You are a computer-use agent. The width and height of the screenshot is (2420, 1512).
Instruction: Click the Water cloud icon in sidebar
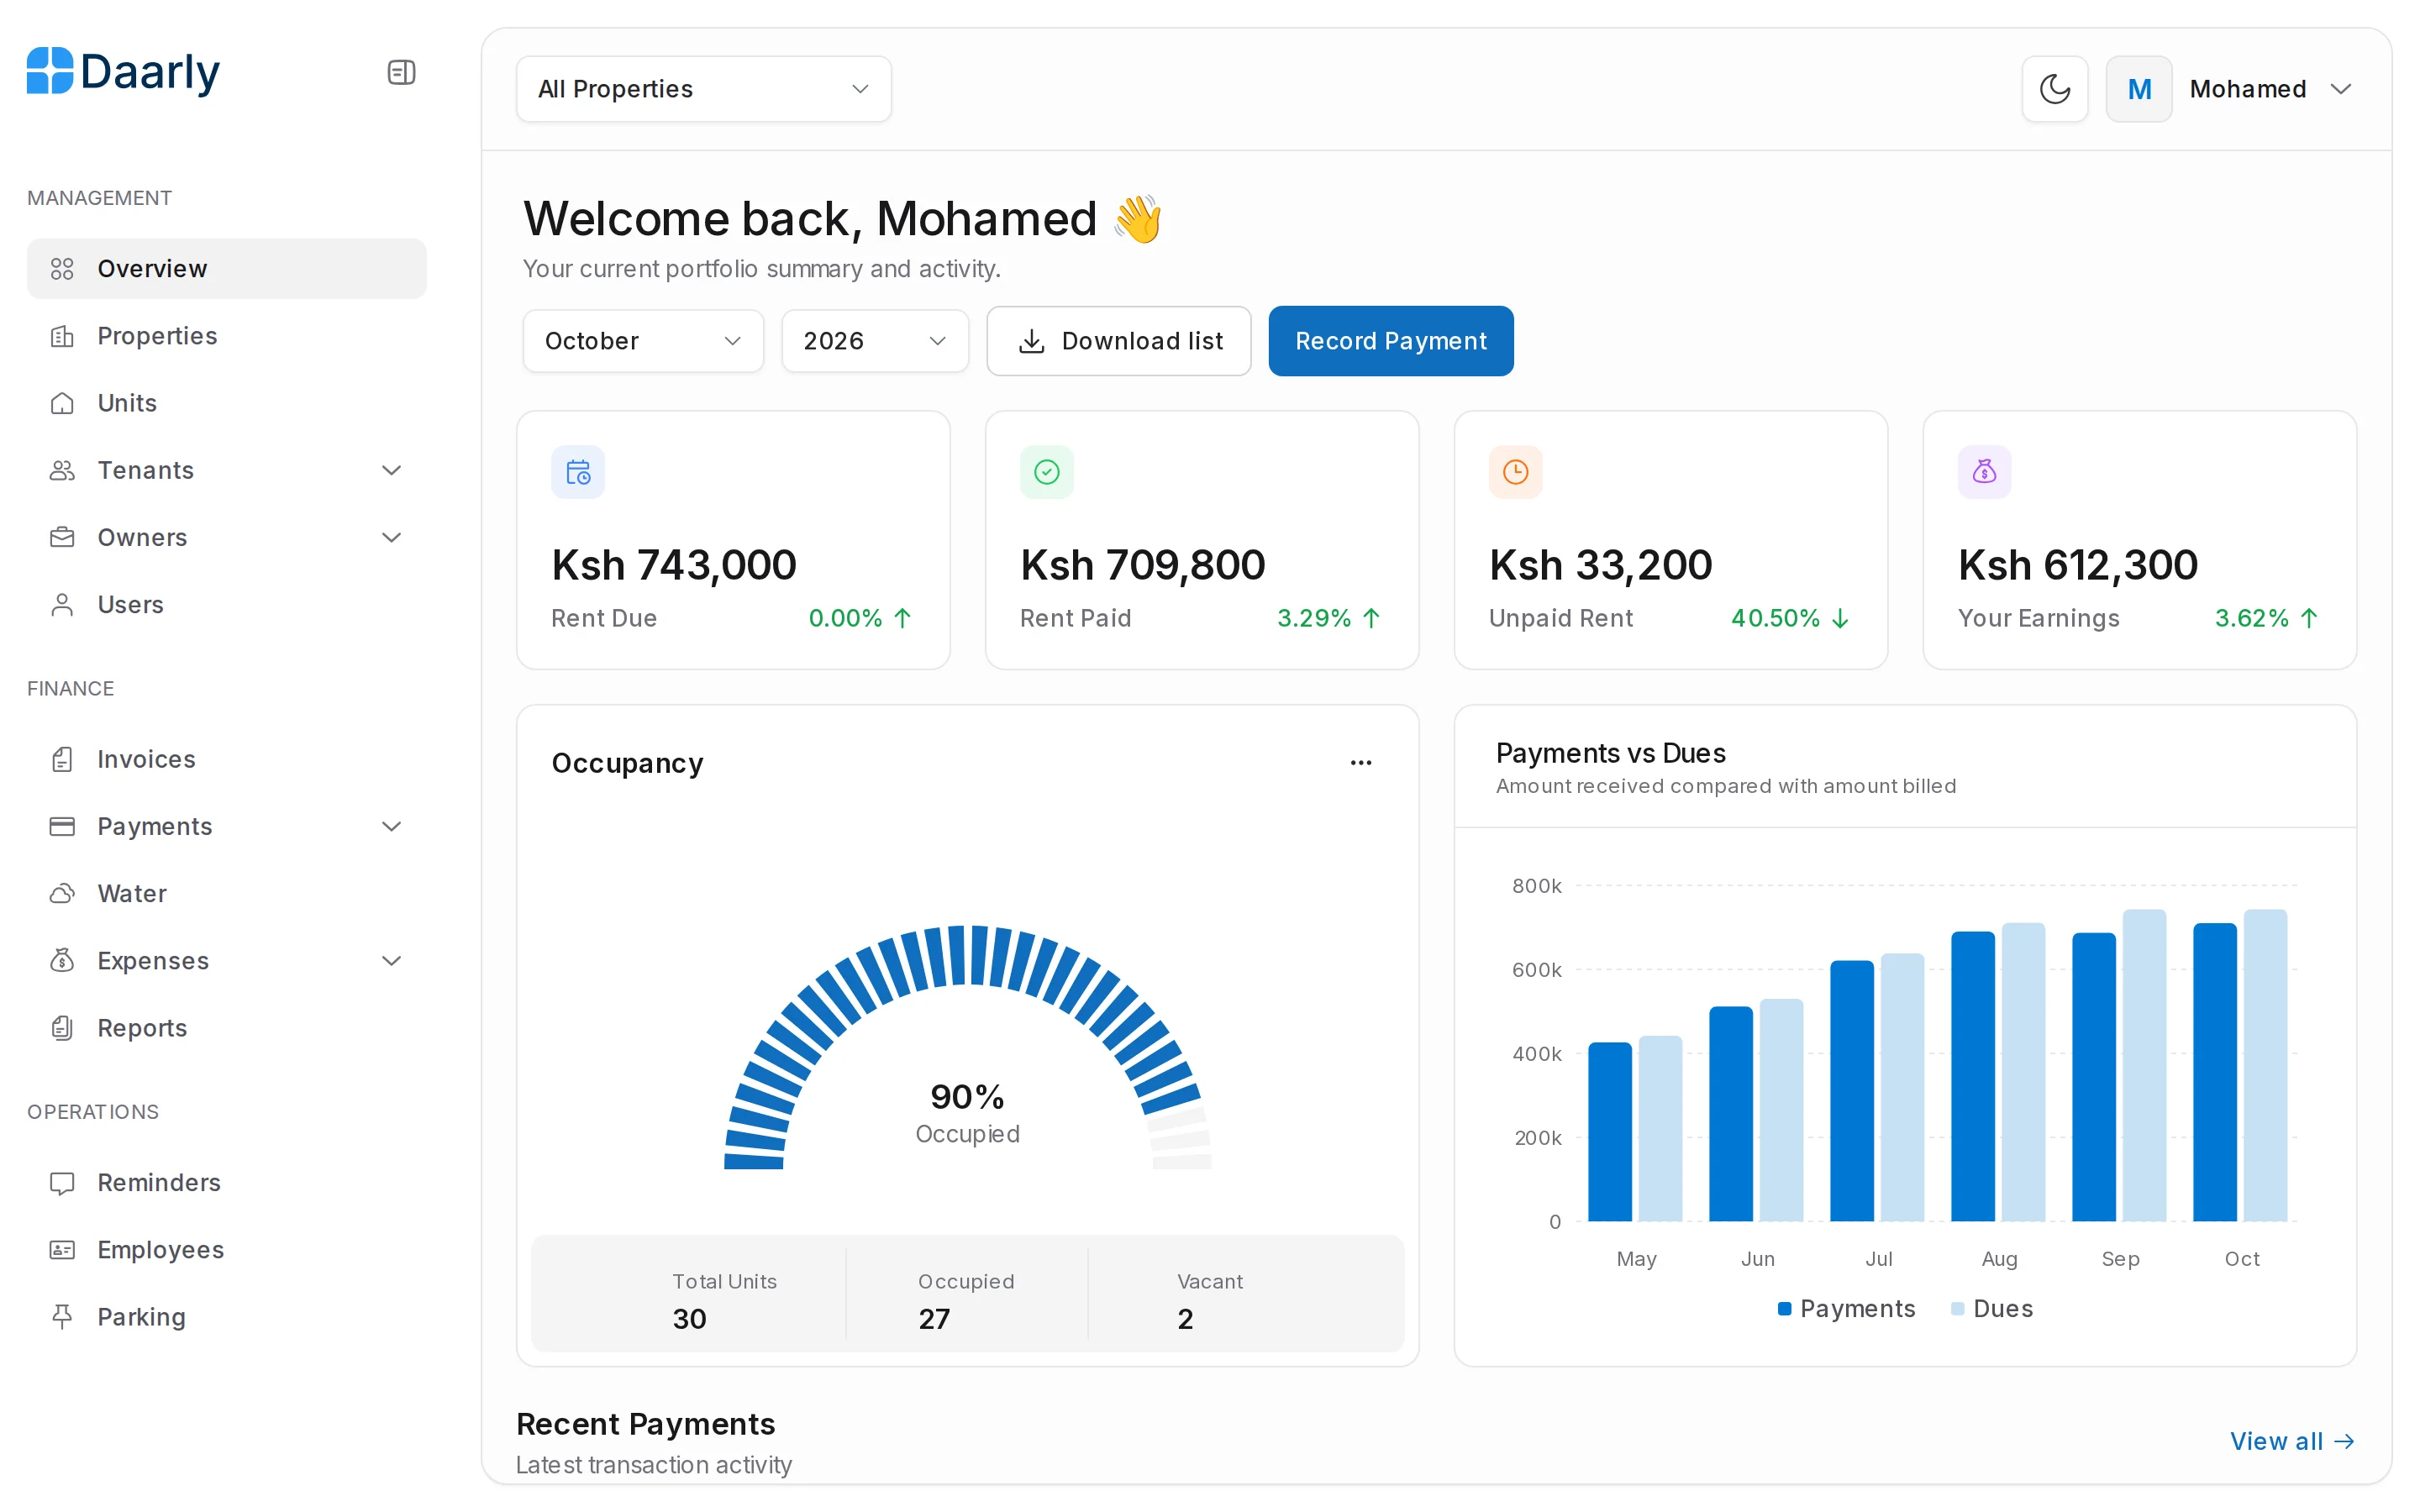62,893
